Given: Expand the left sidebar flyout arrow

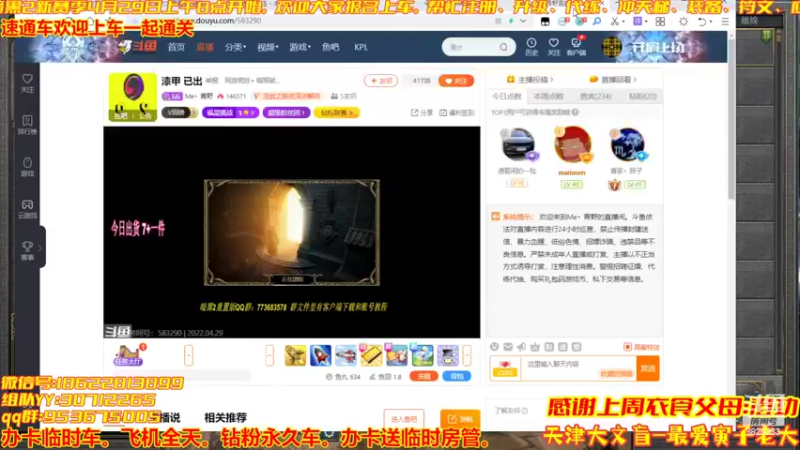Looking at the screenshot, I should point(40,248).
